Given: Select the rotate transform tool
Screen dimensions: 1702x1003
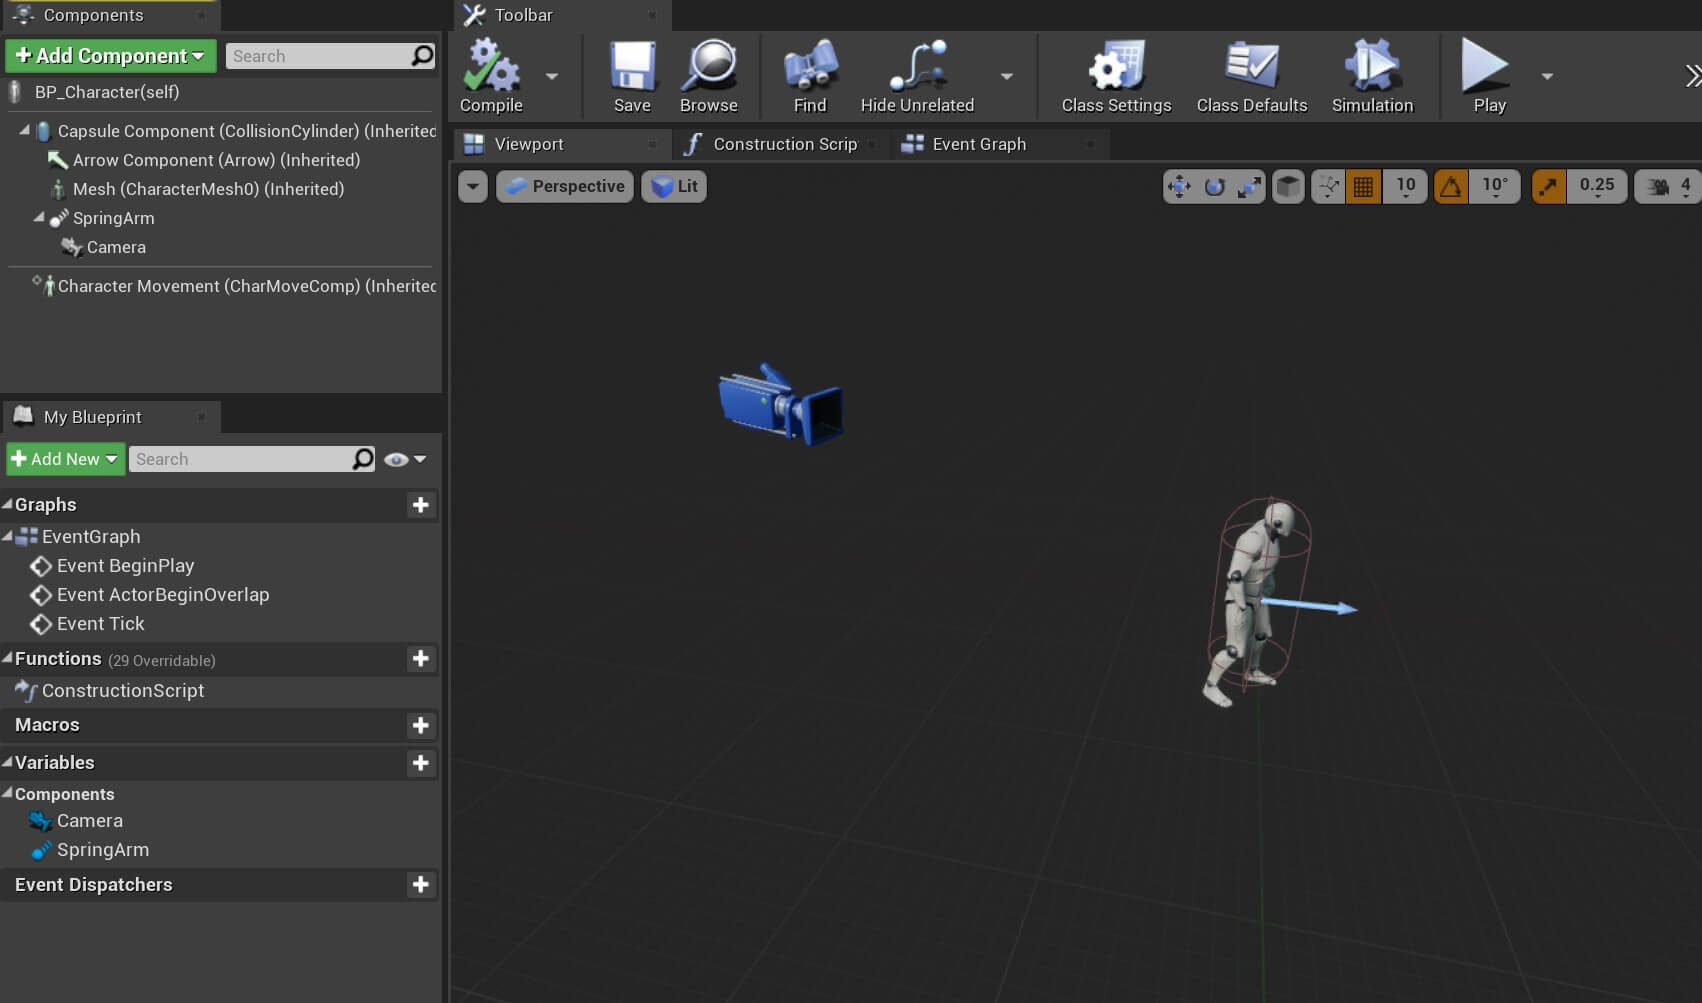Looking at the screenshot, I should [1214, 186].
